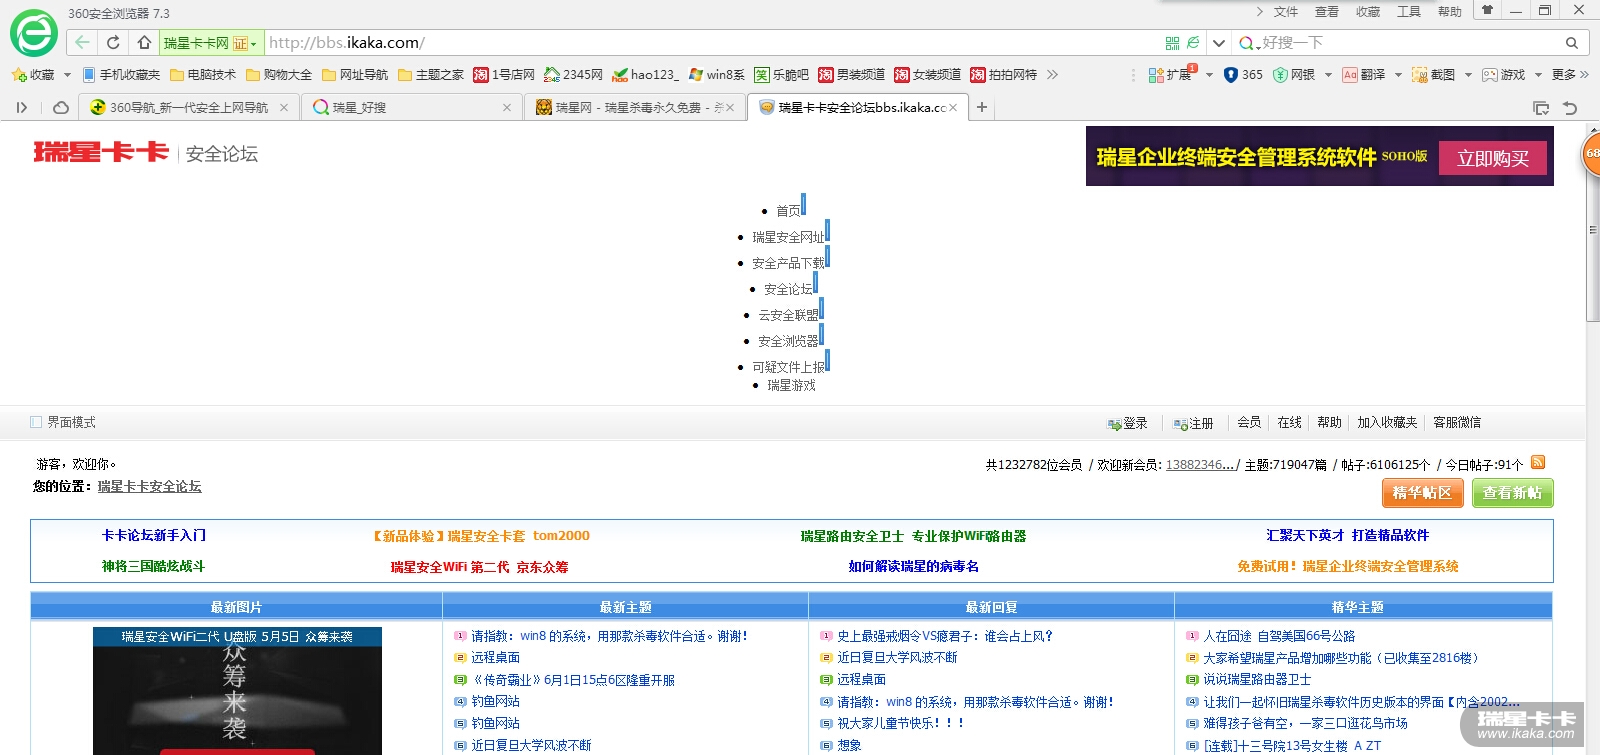The height and width of the screenshot is (755, 1600).
Task: Open a new tab with the plus button
Action: point(982,107)
